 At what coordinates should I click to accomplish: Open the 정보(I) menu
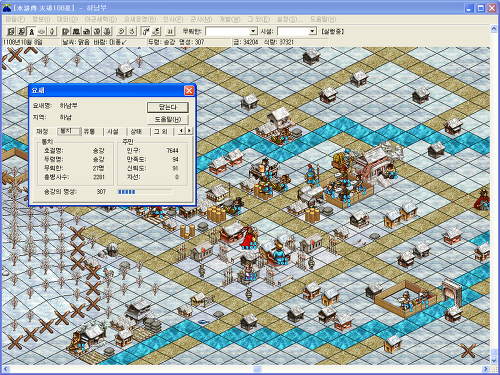41,19
